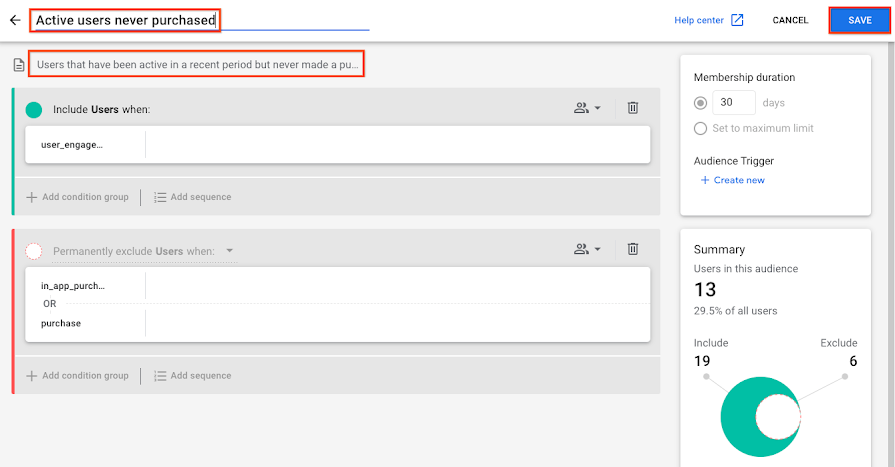Click CANCEL at the top
This screenshot has height=467, width=895.
(790, 21)
